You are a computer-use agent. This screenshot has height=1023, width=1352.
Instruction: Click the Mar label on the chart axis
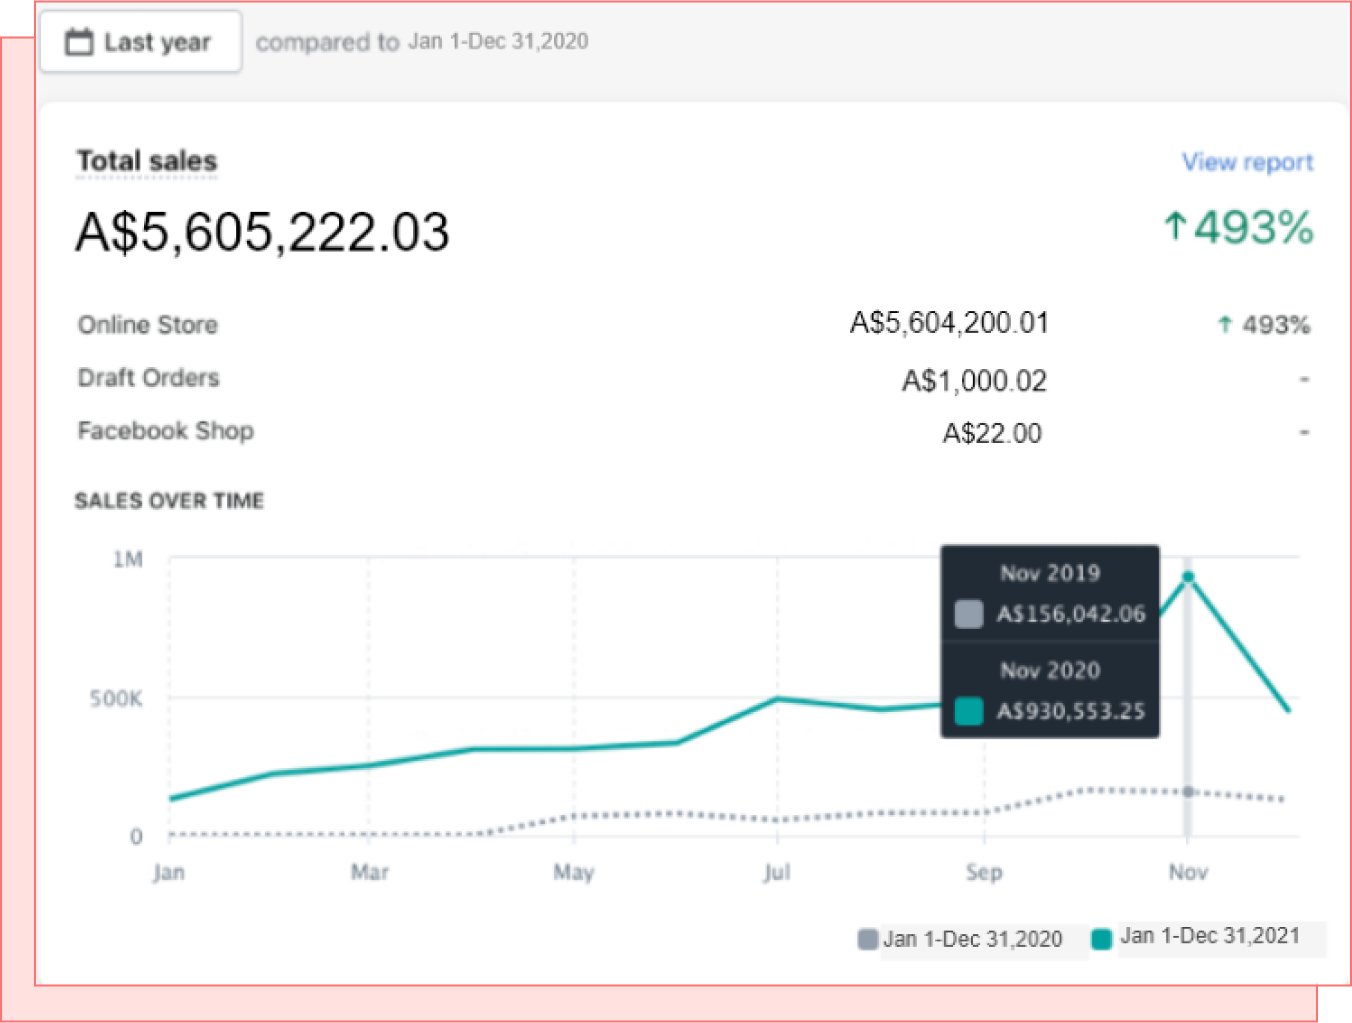pyautogui.click(x=370, y=873)
